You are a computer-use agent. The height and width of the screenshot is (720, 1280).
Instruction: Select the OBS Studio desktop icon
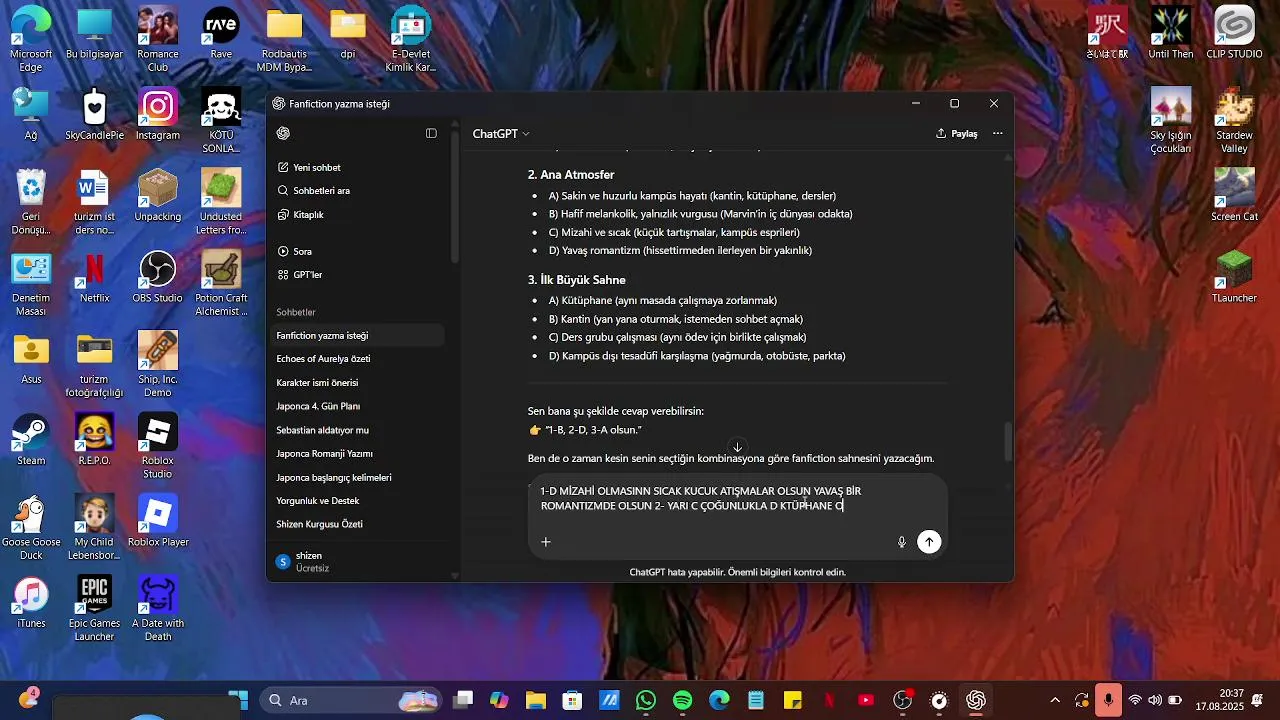158,278
